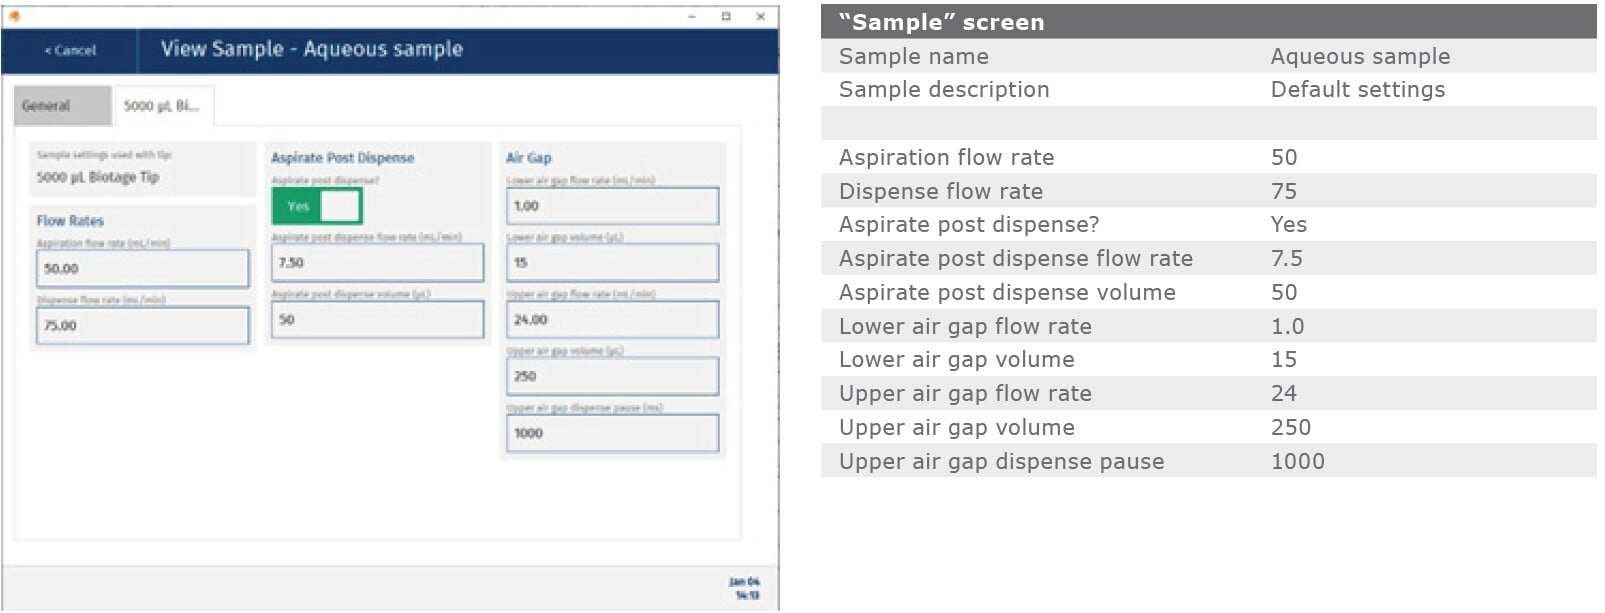The height and width of the screenshot is (613, 1605).
Task: Click the 5000 µL Biotage Tip setting box
Action: 142,169
